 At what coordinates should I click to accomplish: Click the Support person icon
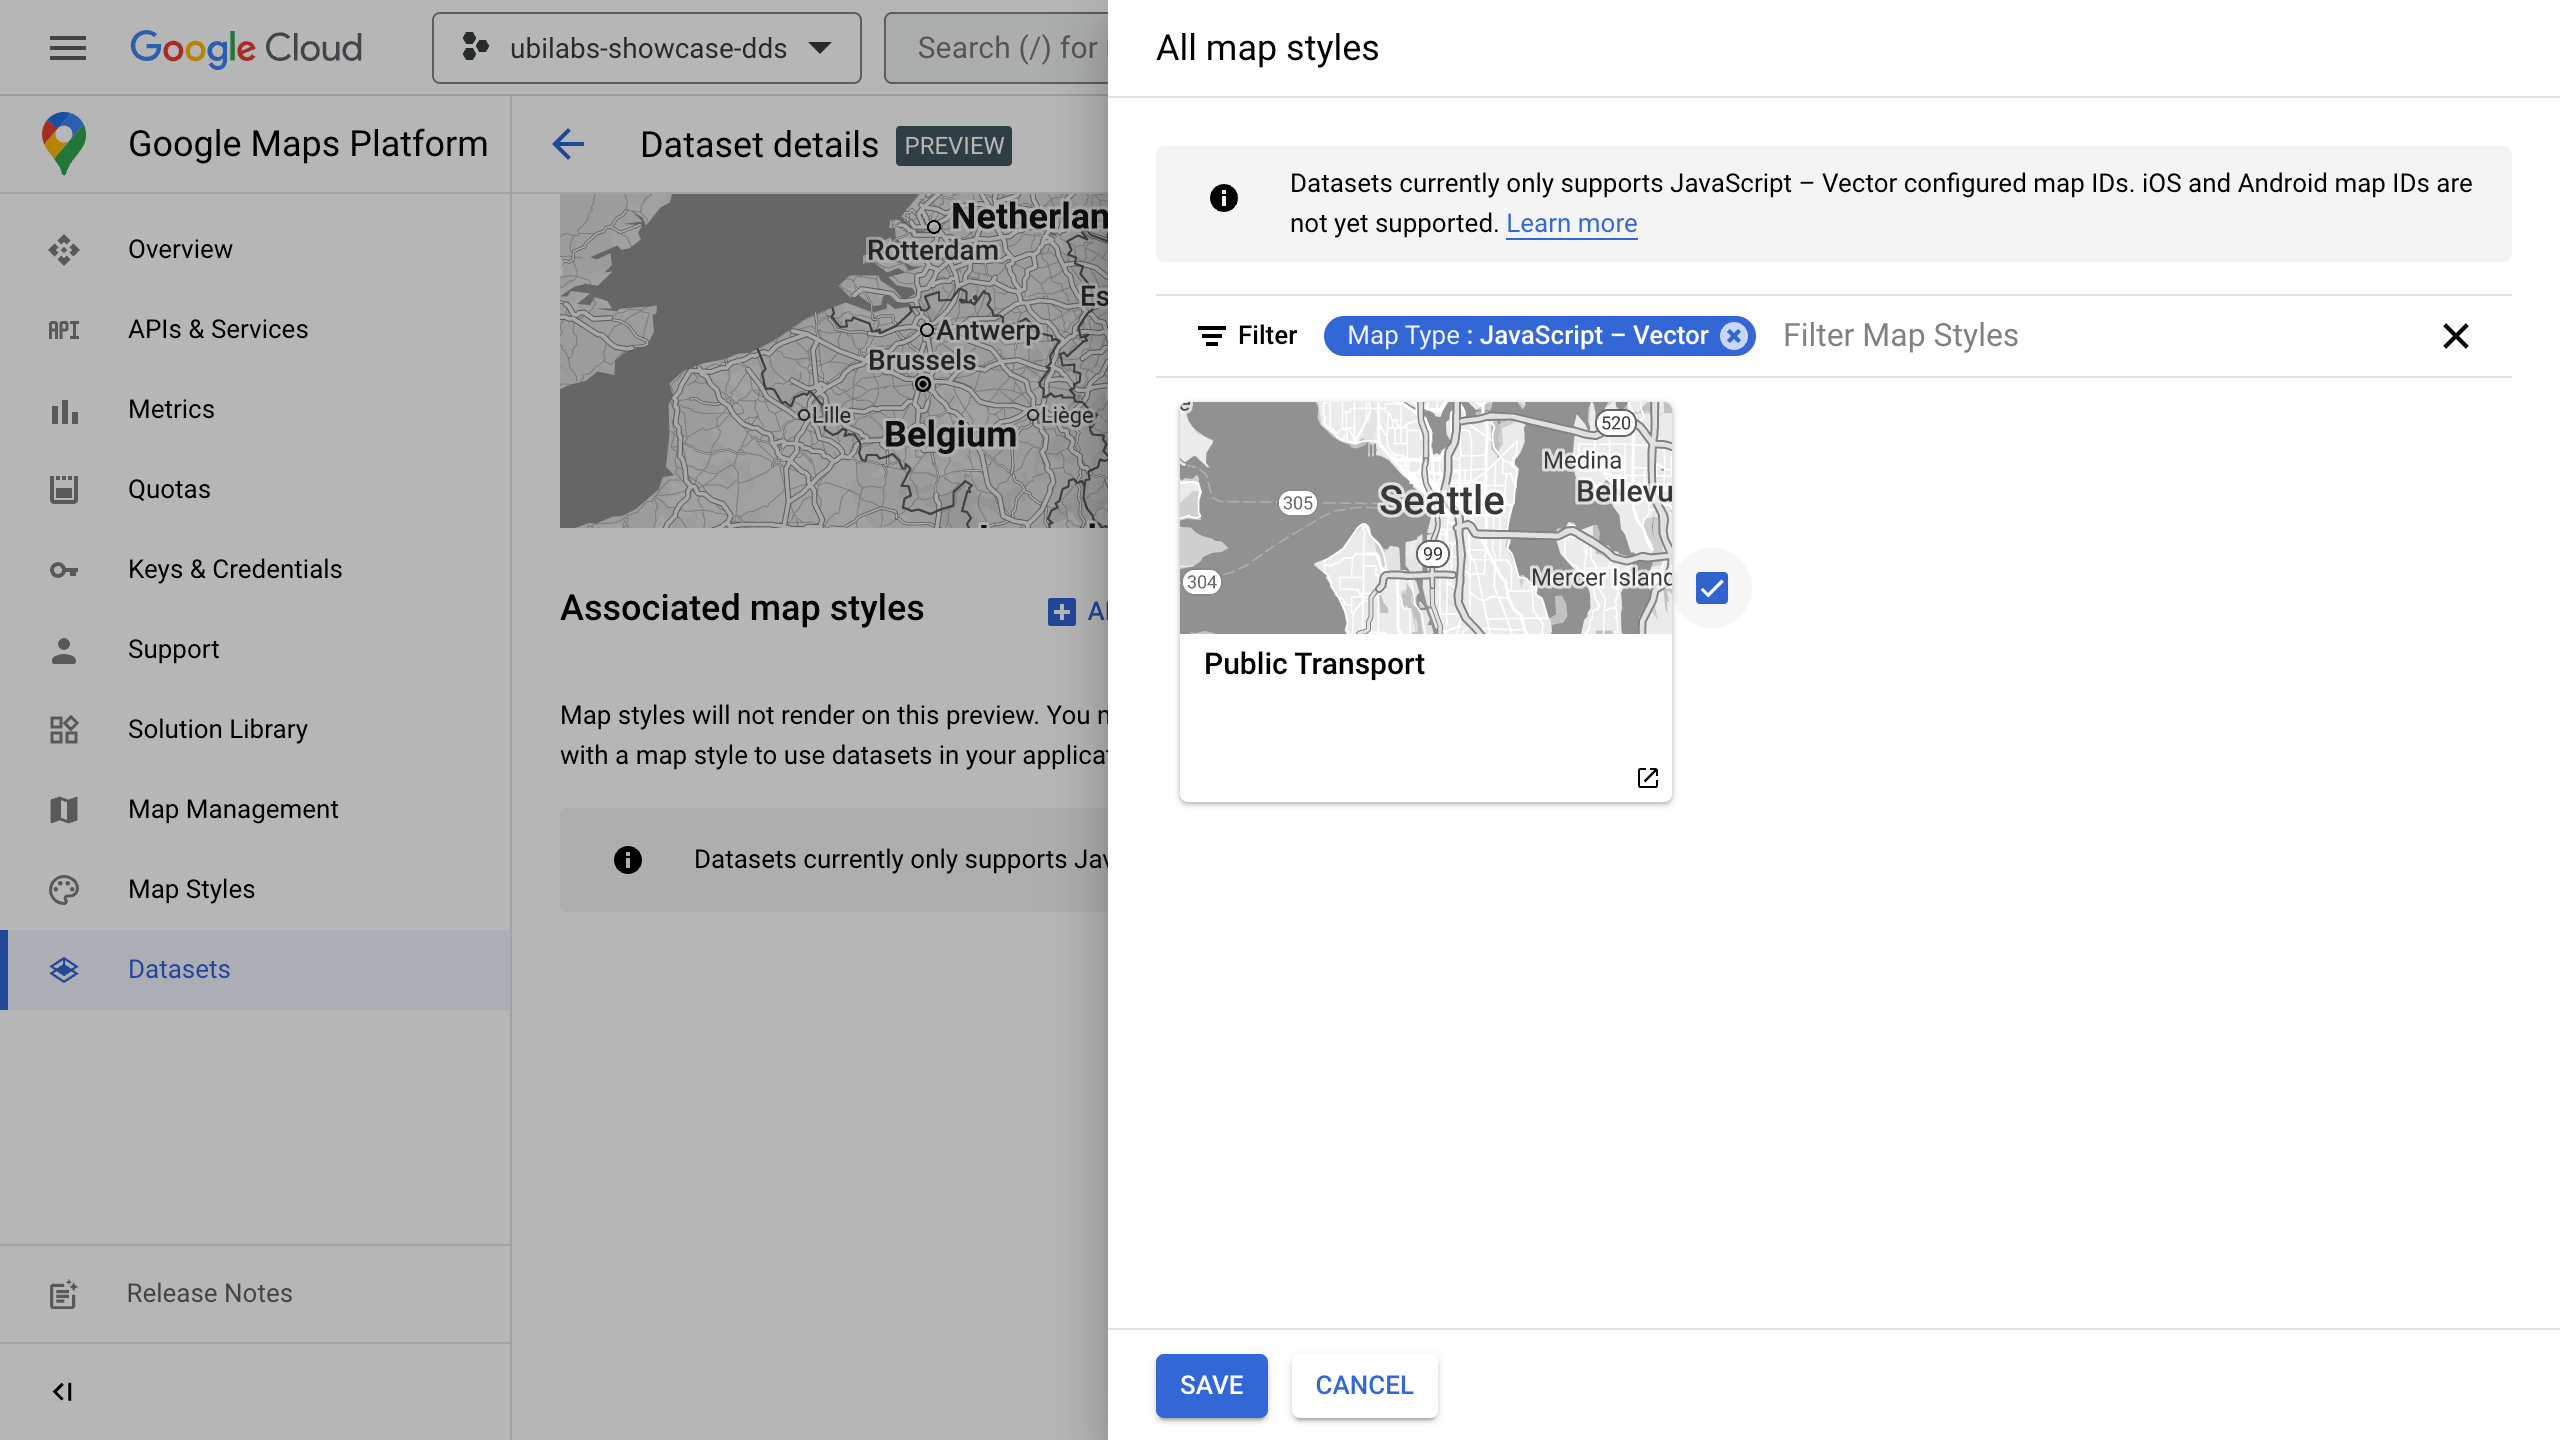(64, 650)
